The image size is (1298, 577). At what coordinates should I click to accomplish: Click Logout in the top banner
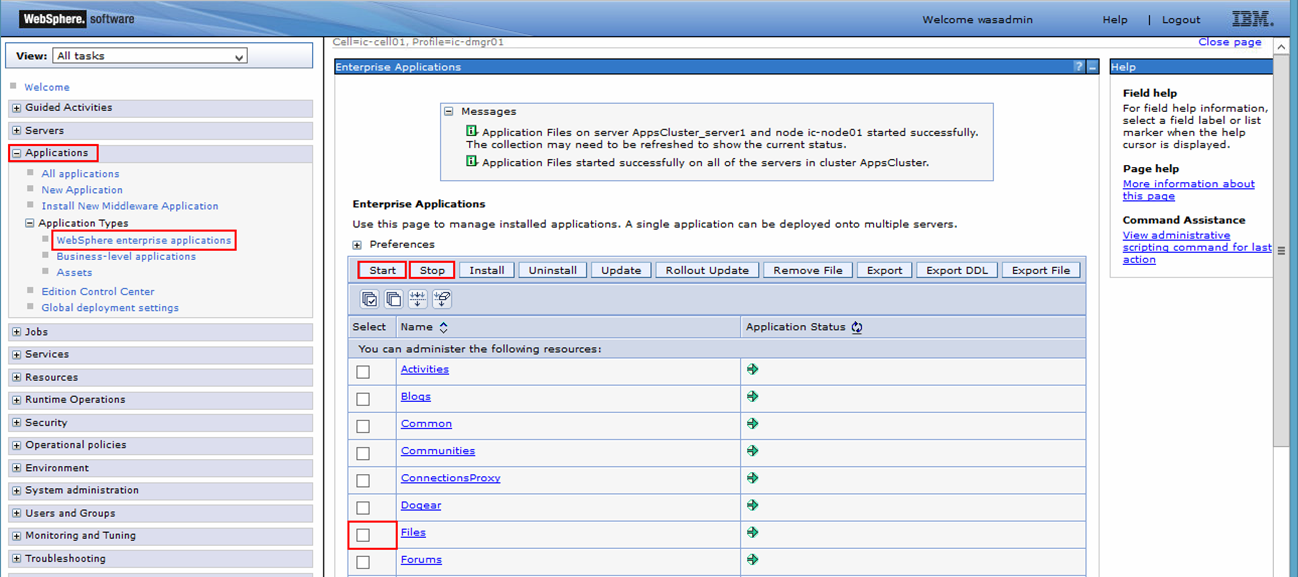tap(1181, 20)
